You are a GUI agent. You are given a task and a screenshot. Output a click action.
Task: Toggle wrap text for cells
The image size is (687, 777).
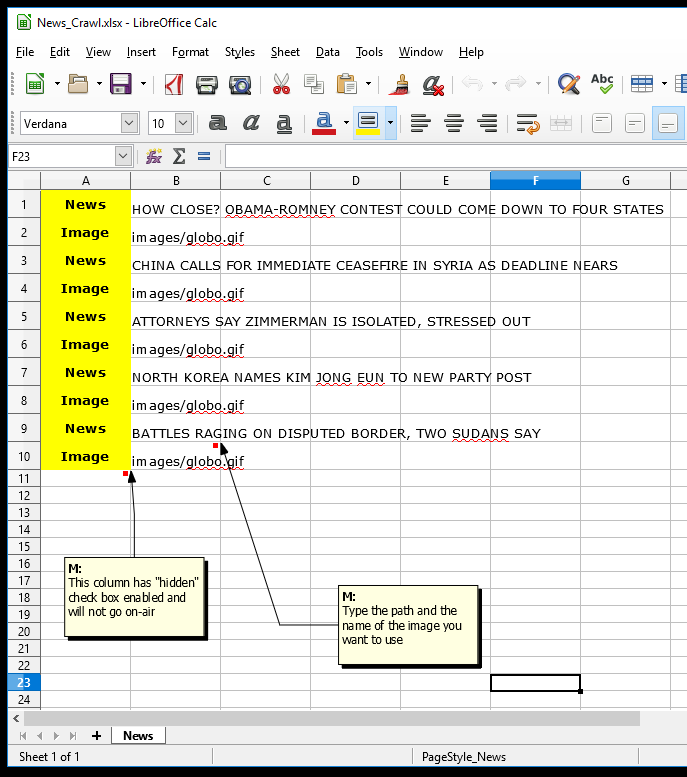[x=528, y=123]
